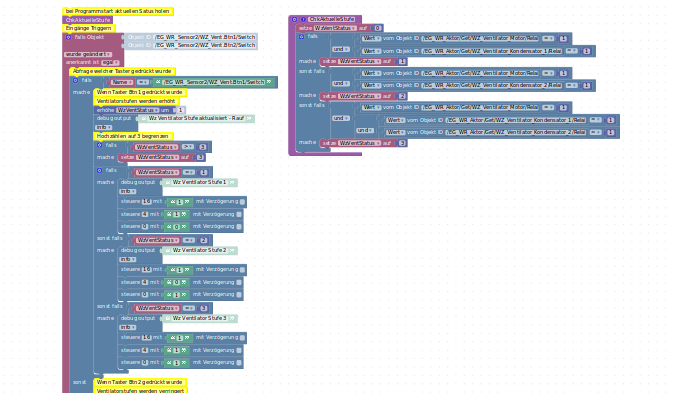Click the ChkAktuelleStufe function call block
This screenshot has width=673, height=393.
coord(88,20)
